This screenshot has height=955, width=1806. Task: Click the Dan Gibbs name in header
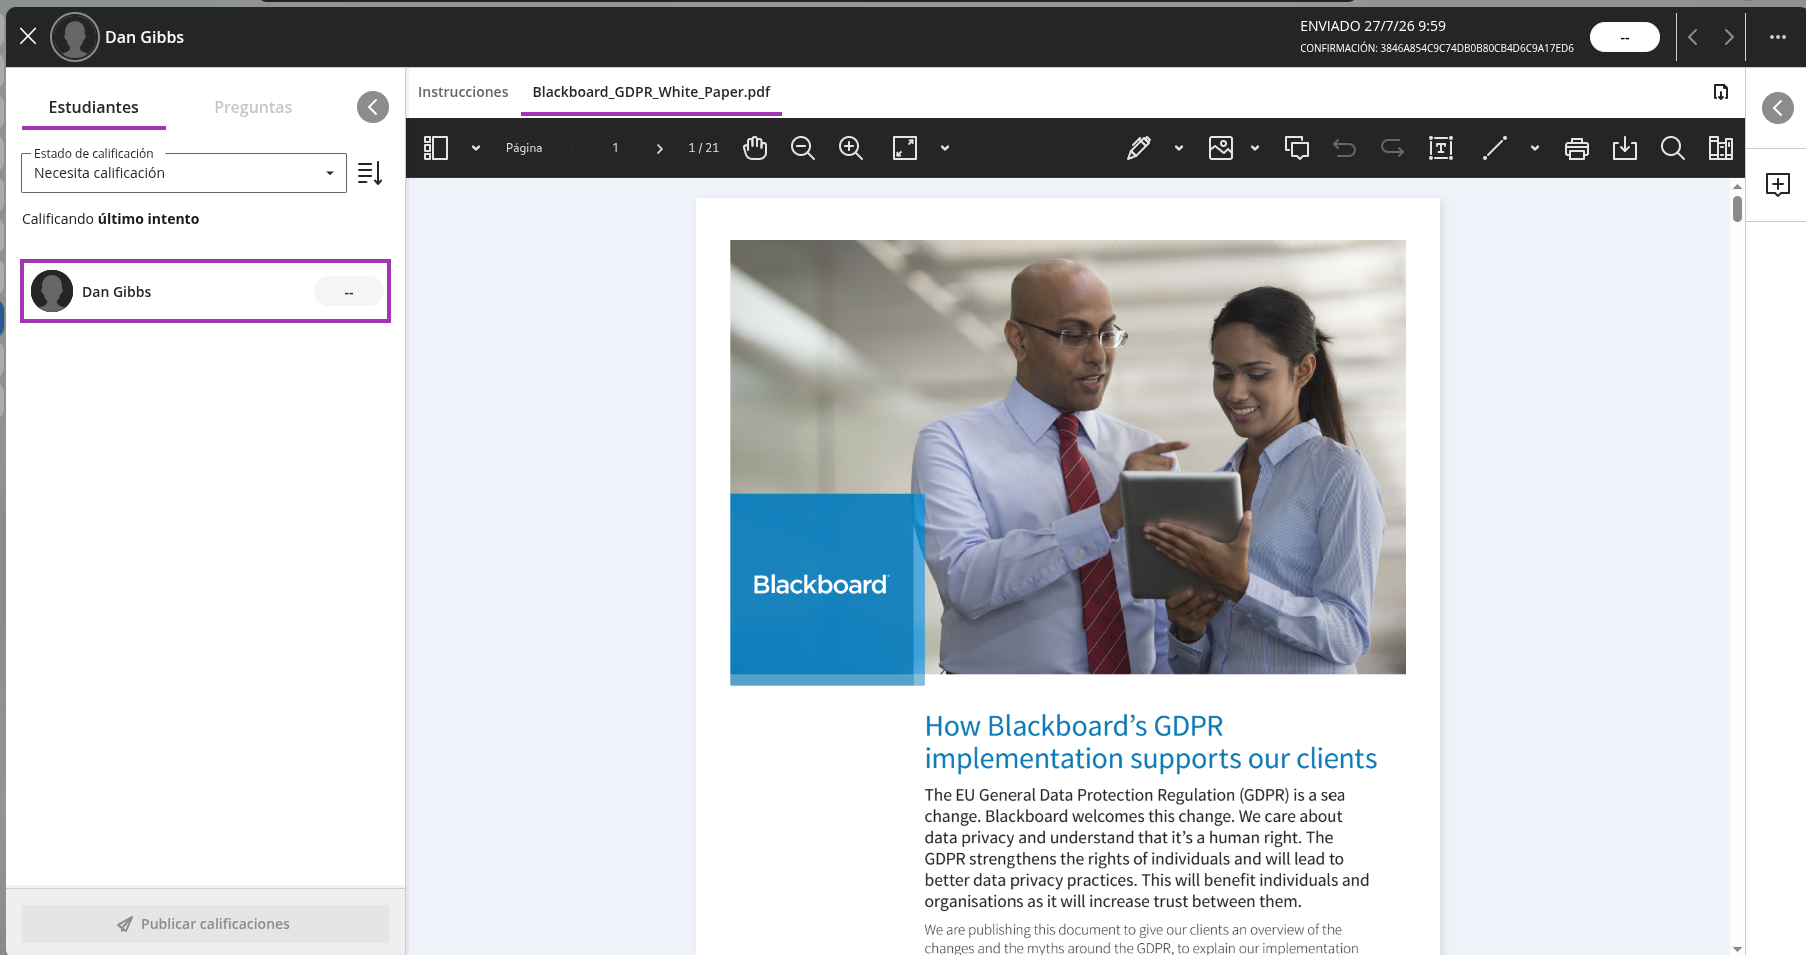(x=145, y=37)
